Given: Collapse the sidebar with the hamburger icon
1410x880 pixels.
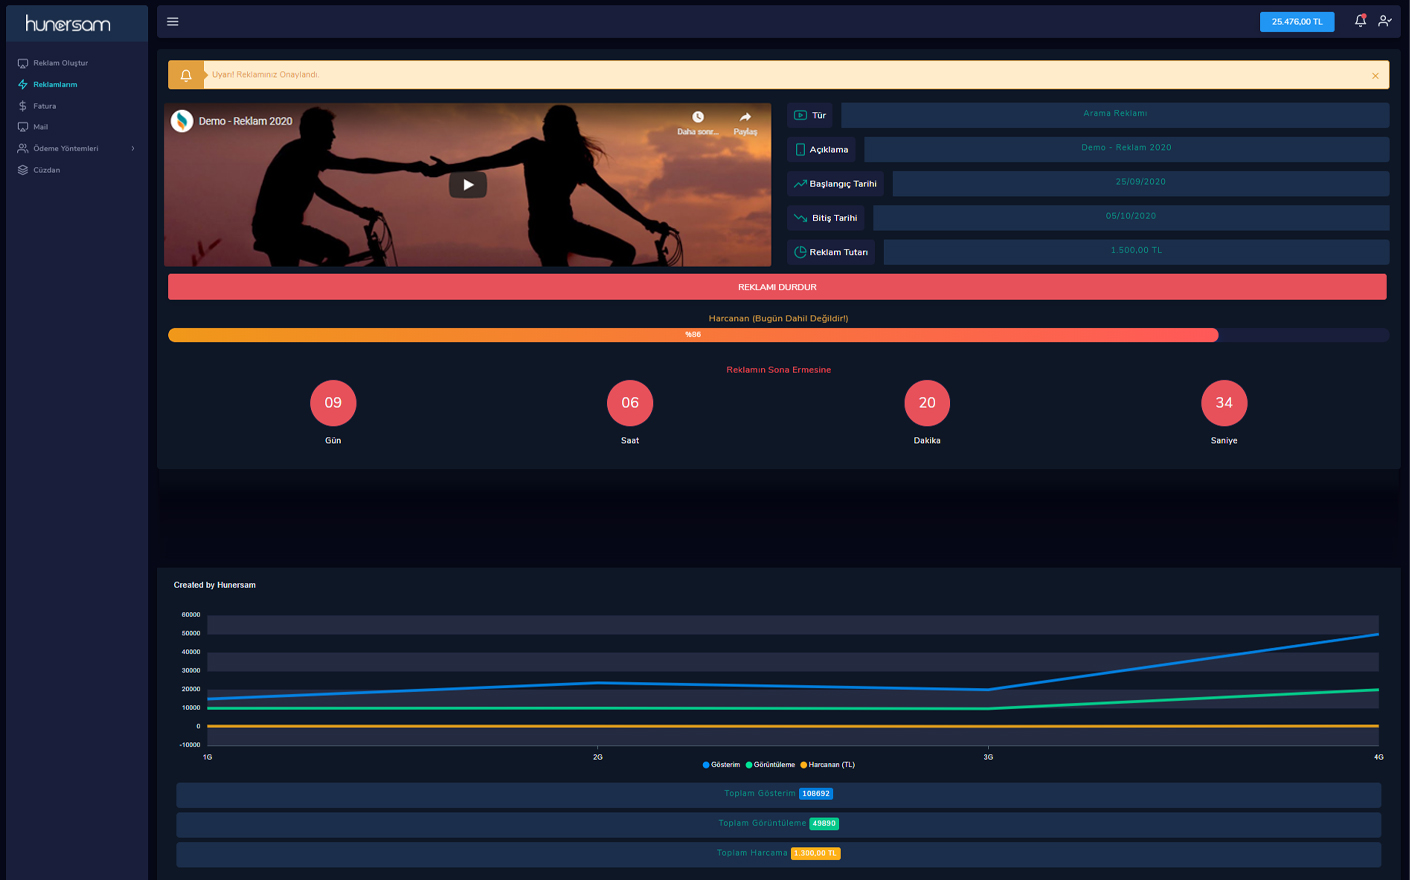Looking at the screenshot, I should point(172,20).
